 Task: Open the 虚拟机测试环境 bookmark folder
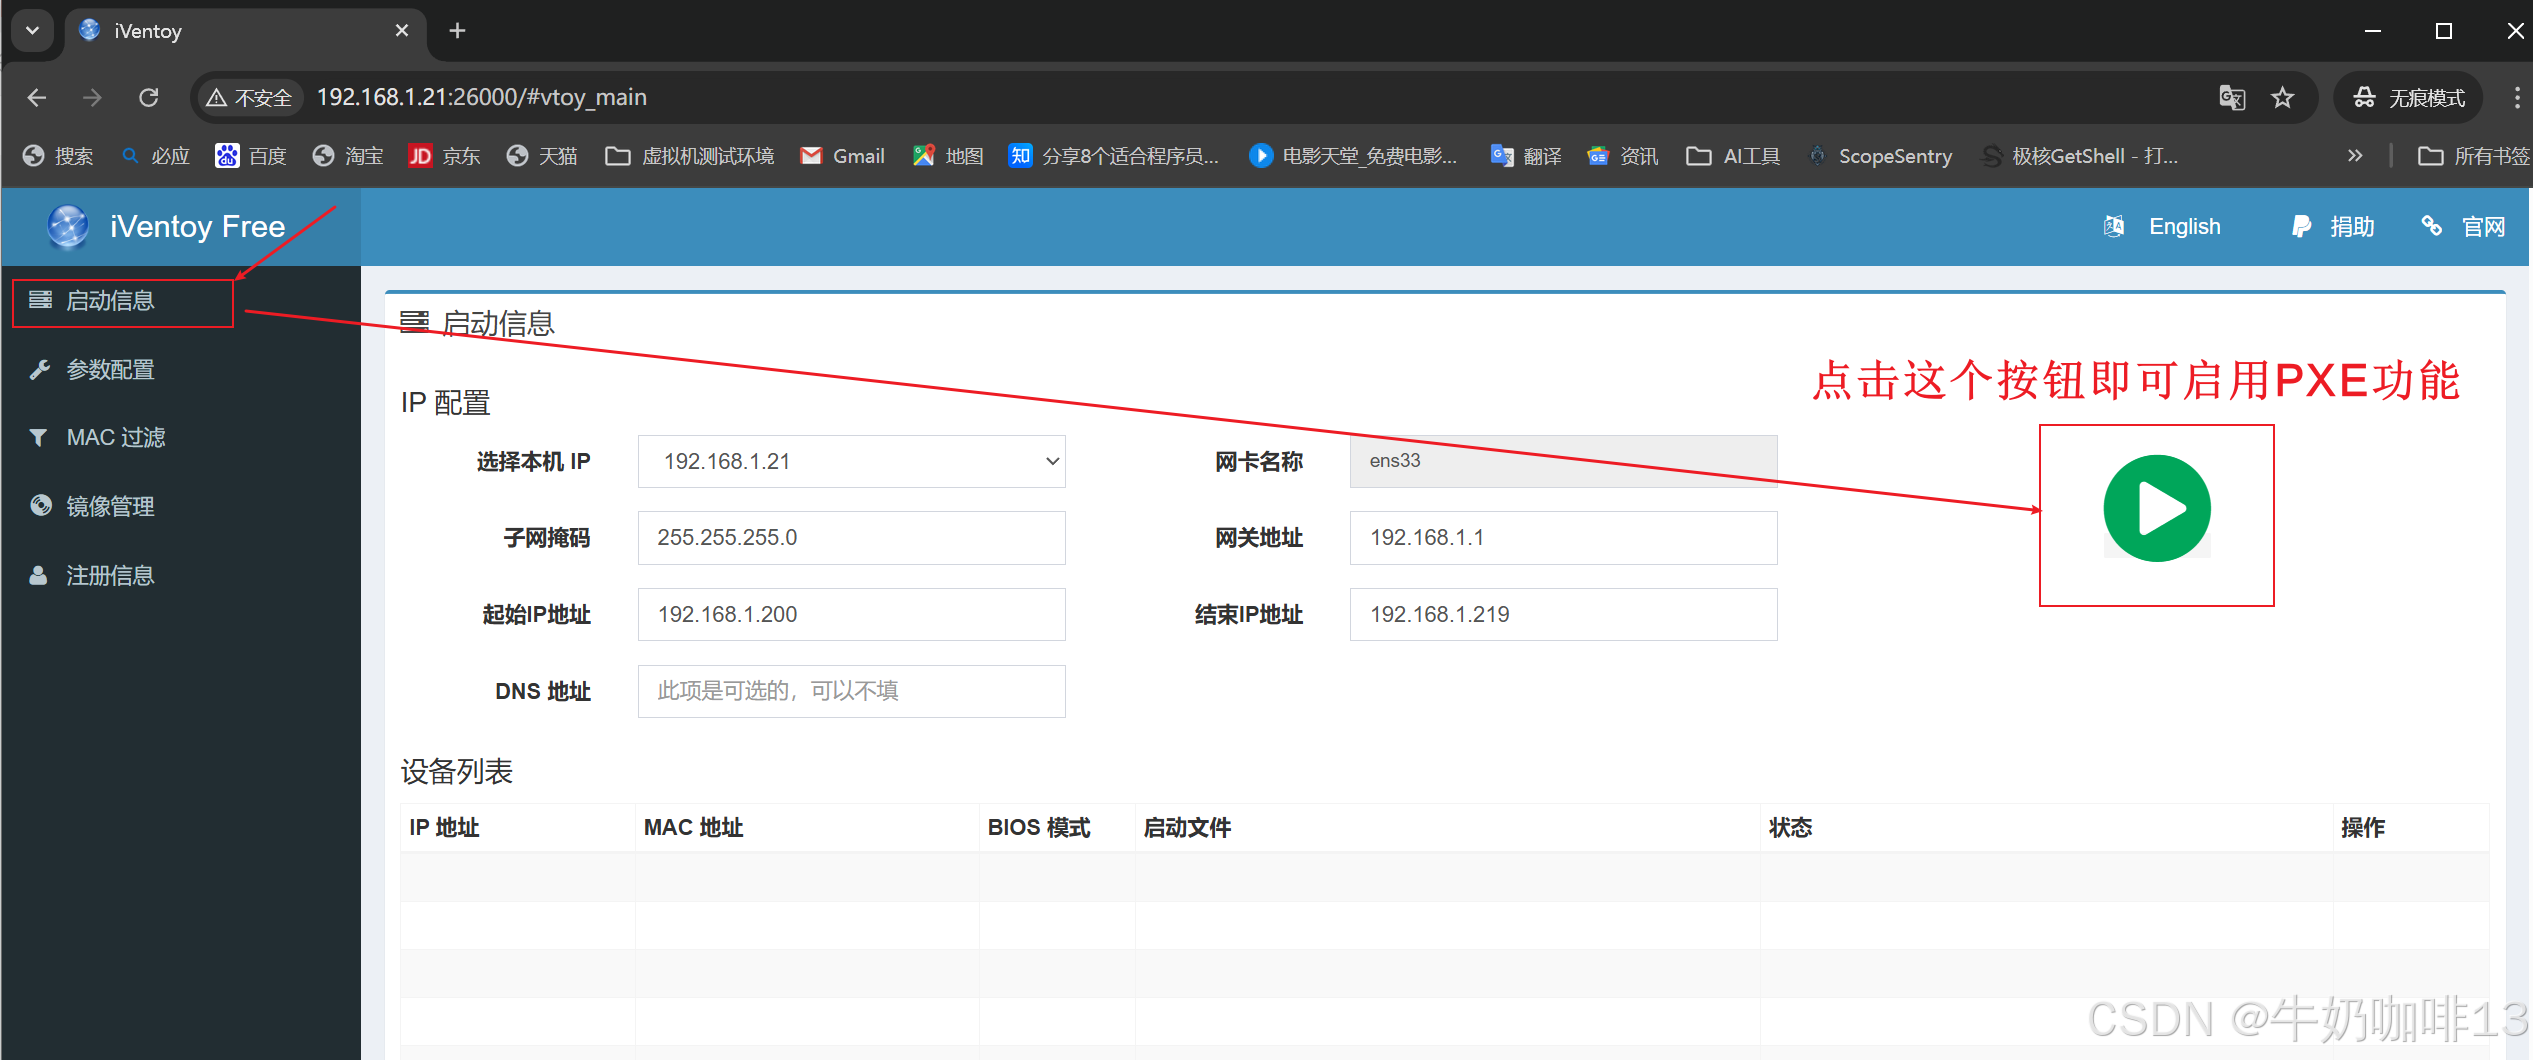pos(690,156)
